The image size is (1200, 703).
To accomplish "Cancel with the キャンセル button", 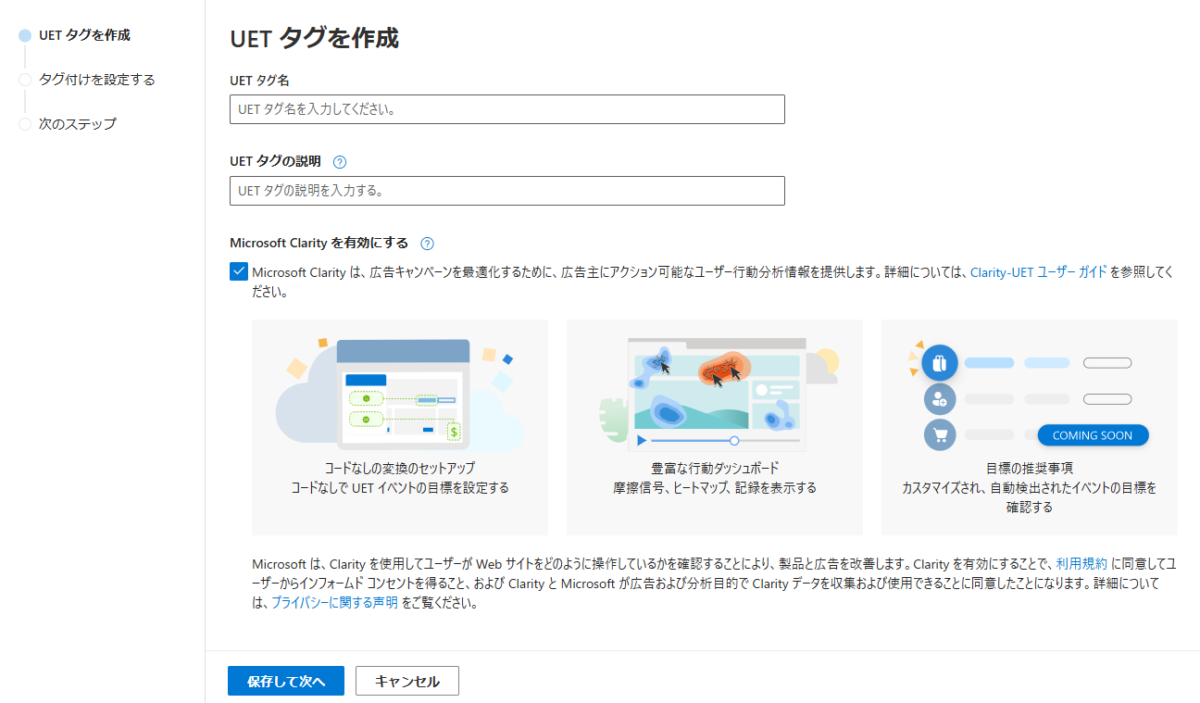I will coord(407,681).
